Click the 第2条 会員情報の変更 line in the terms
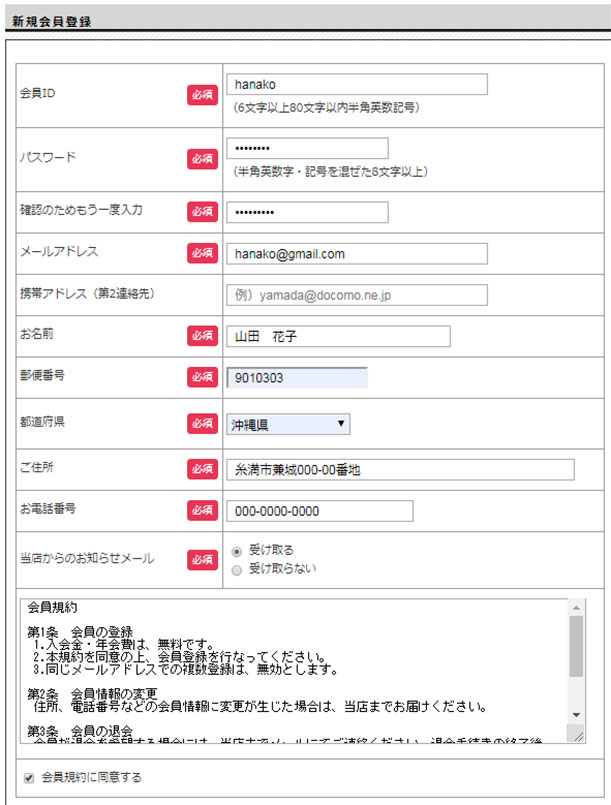This screenshot has width=611, height=805. 92,694
